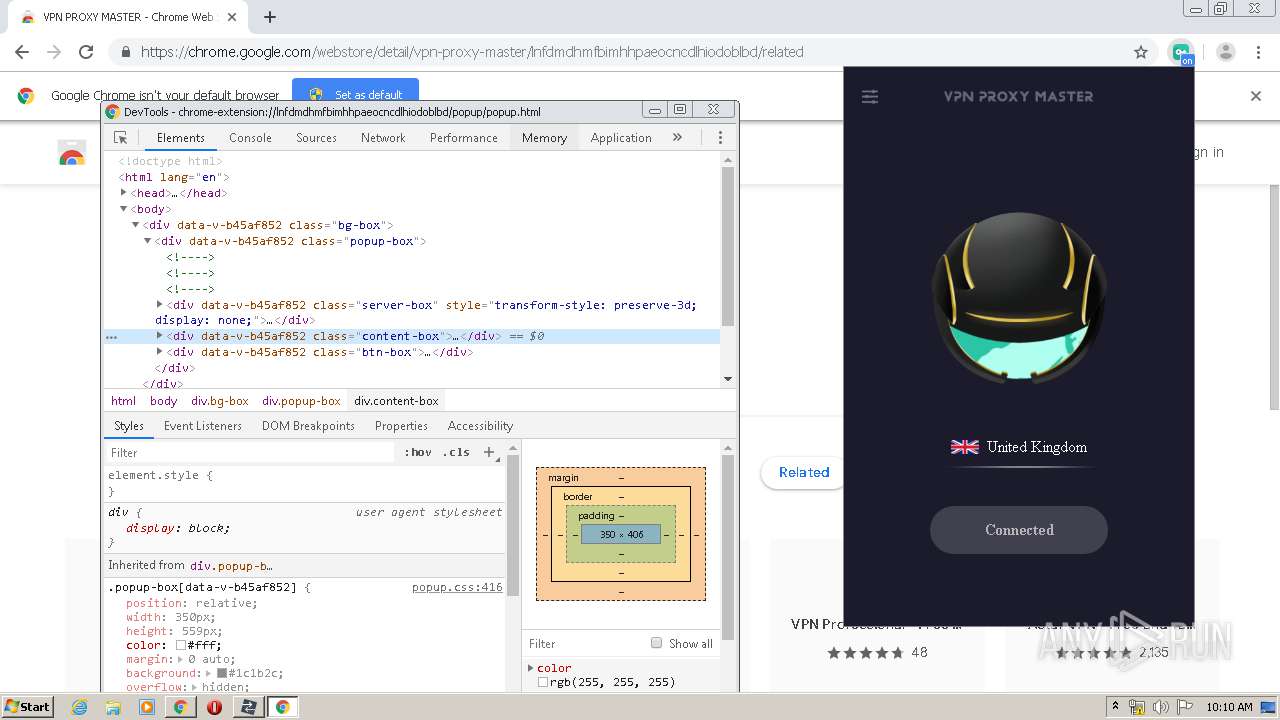Image resolution: width=1280 pixels, height=720 pixels.
Task: Open the popup.css:416 source link
Action: click(457, 587)
